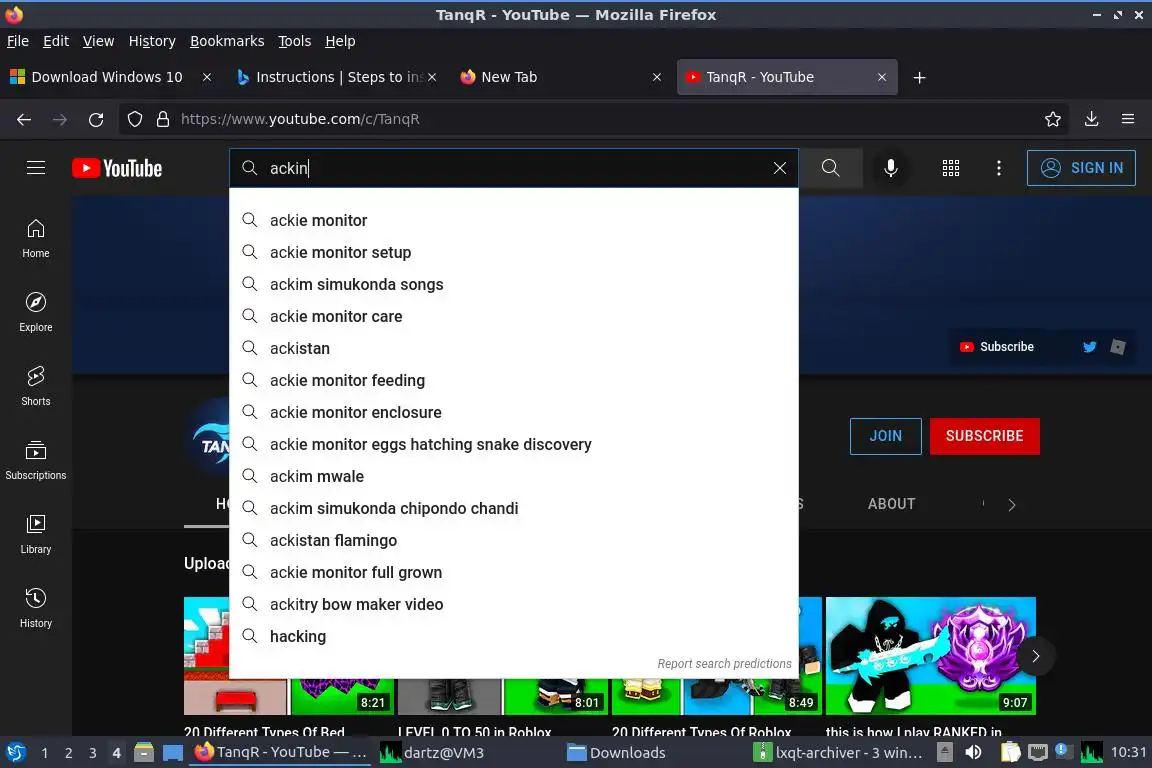Viewport: 1152px width, 768px height.
Task: Select the 'ackie monitor care' suggestion
Action: point(514,316)
